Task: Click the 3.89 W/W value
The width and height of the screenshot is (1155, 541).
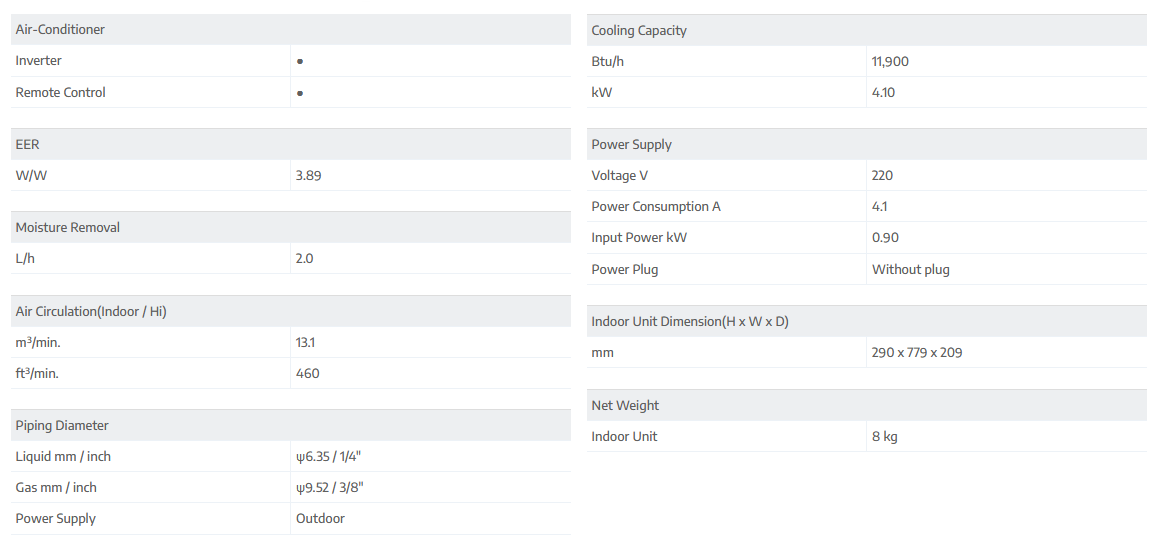Action: [308, 175]
